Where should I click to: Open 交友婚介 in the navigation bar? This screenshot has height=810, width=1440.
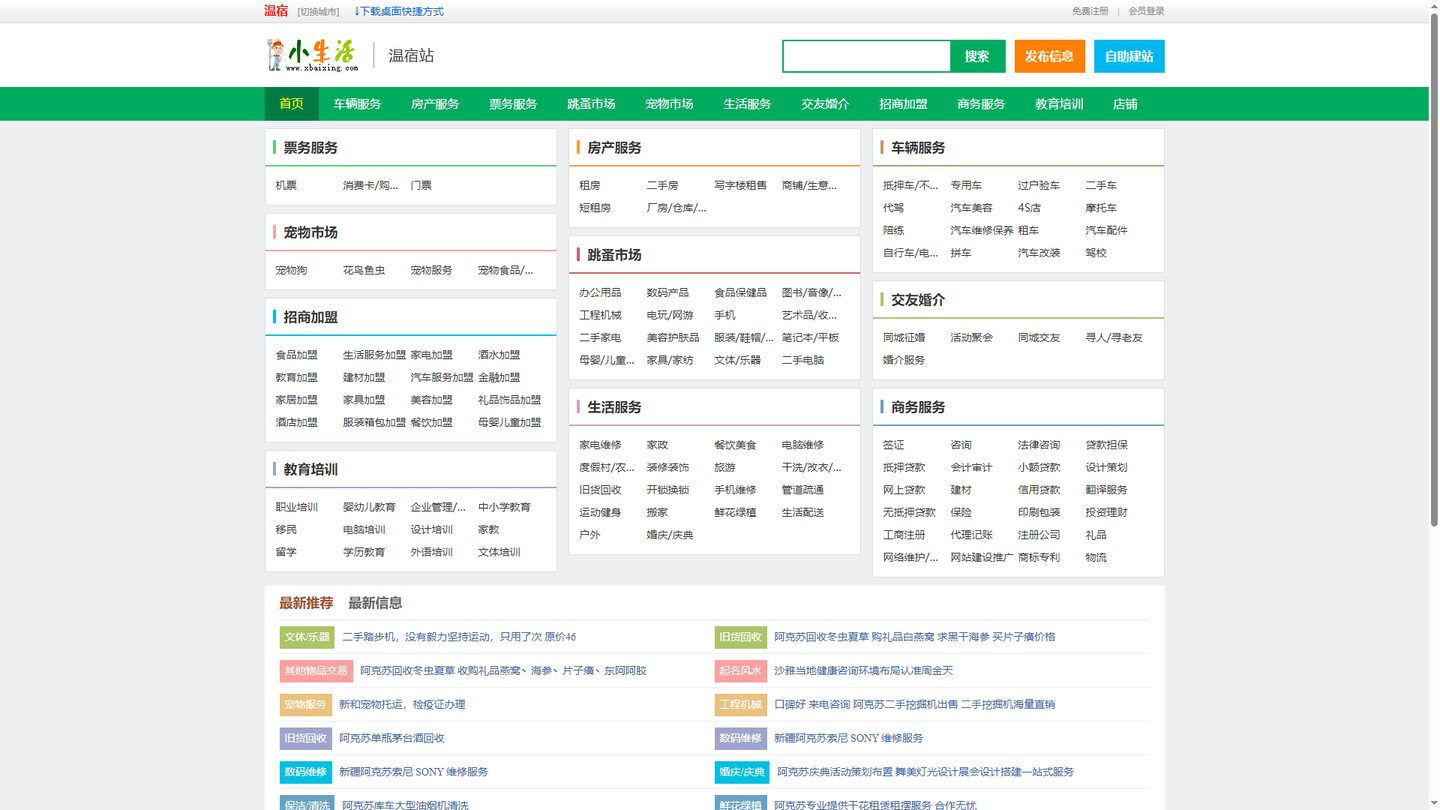point(825,104)
